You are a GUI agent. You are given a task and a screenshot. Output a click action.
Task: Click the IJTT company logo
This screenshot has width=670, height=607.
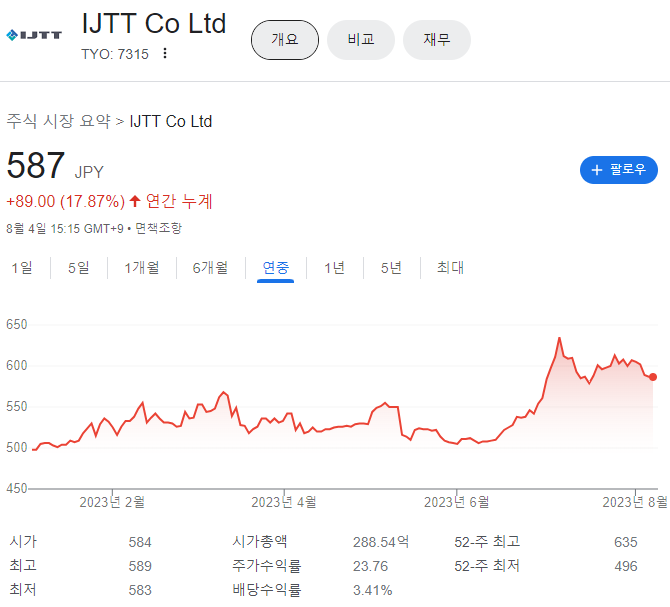pos(34,35)
